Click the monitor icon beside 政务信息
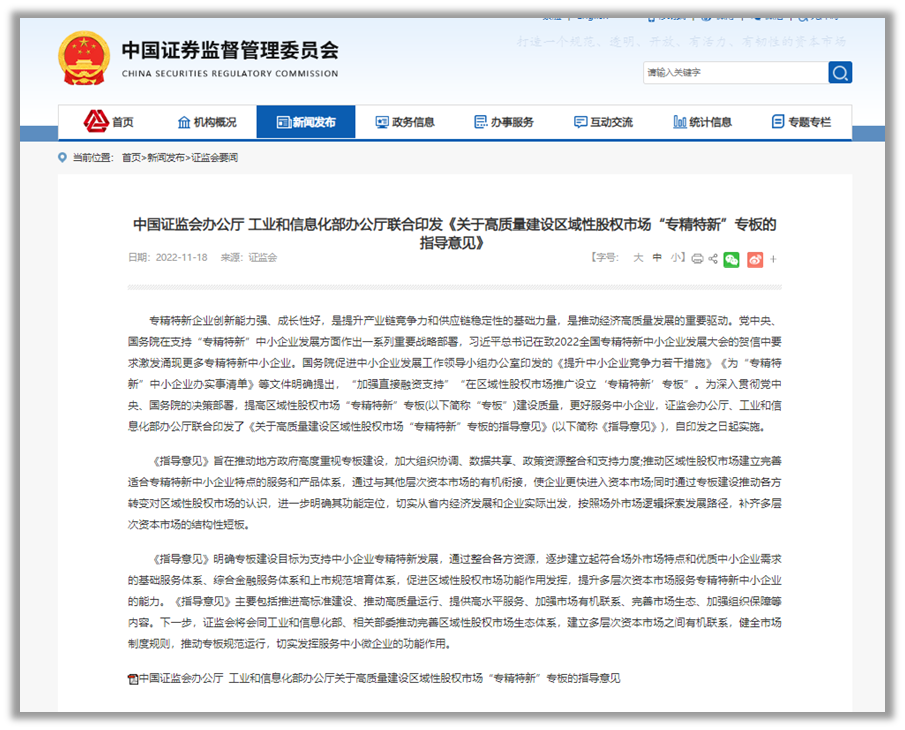905x730 pixels. point(382,122)
